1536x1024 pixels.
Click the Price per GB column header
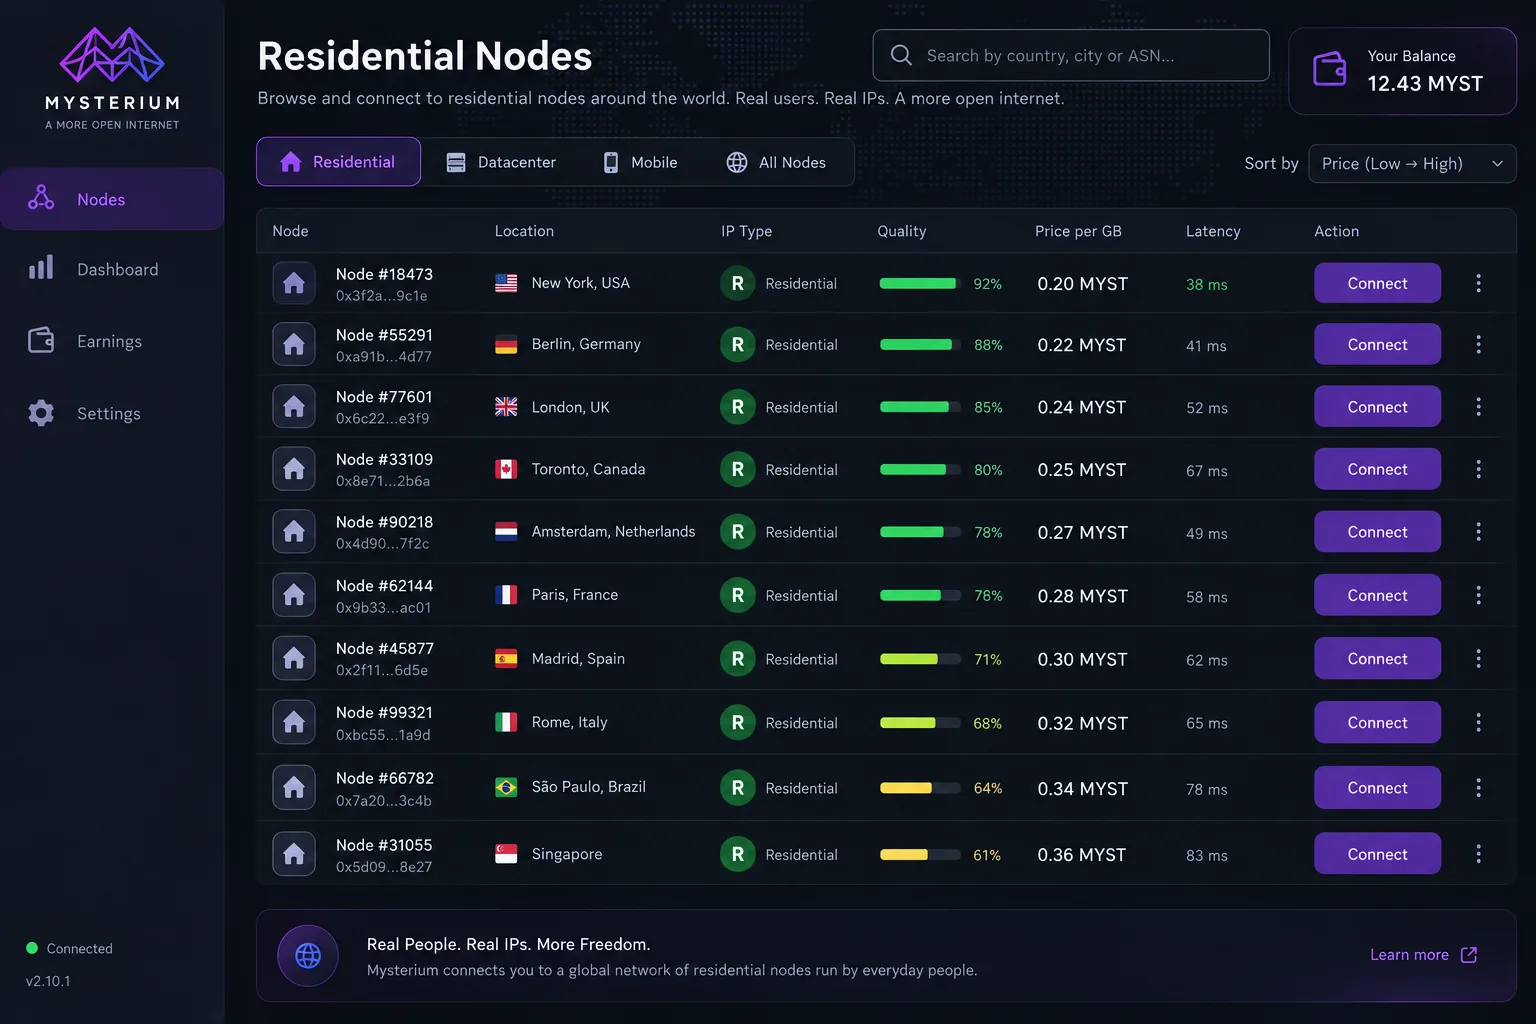pyautogui.click(x=1078, y=231)
